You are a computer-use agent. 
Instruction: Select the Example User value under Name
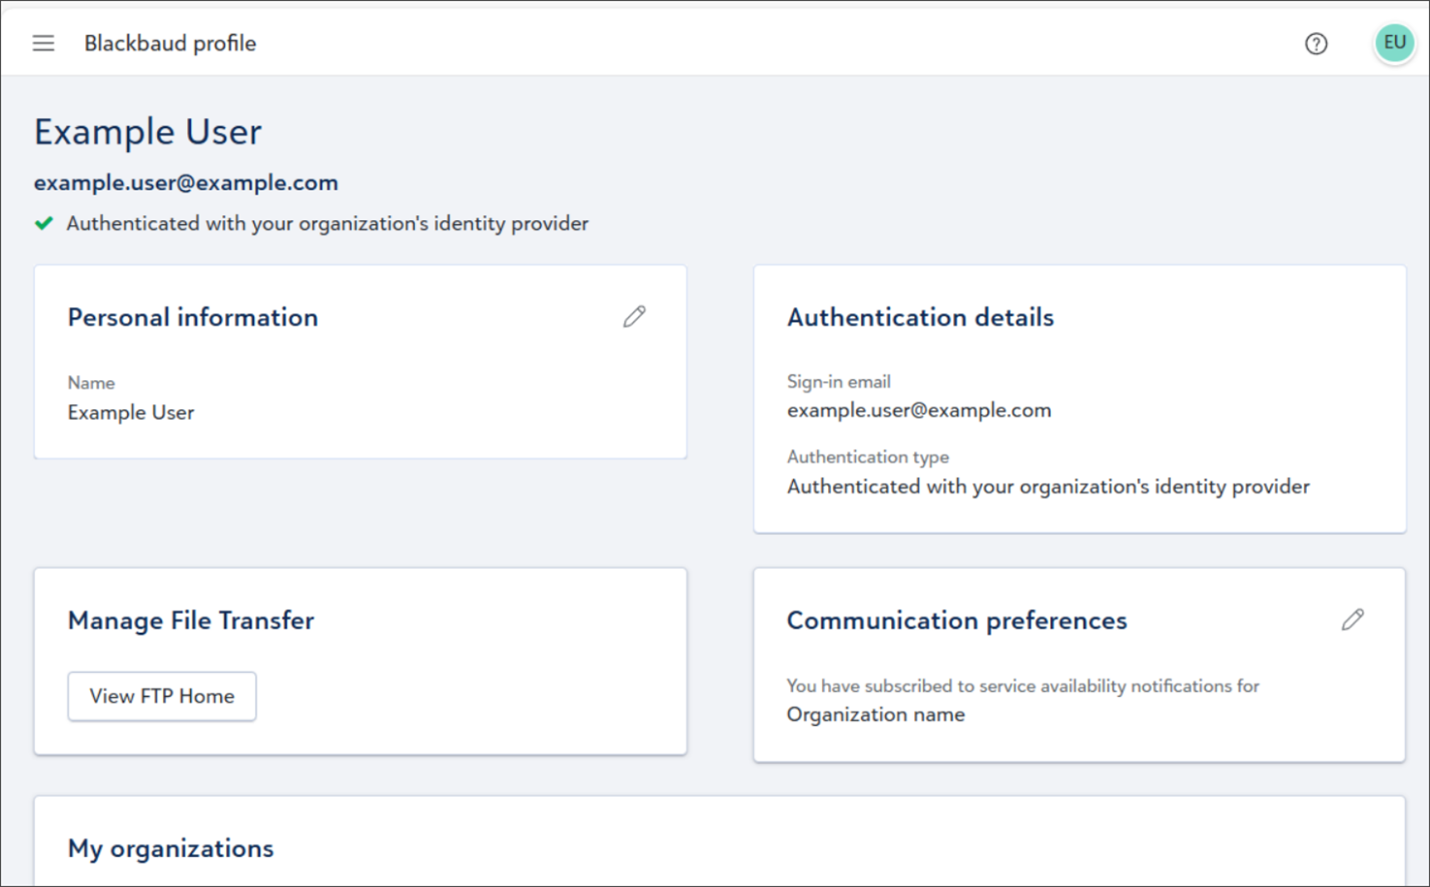(x=131, y=412)
